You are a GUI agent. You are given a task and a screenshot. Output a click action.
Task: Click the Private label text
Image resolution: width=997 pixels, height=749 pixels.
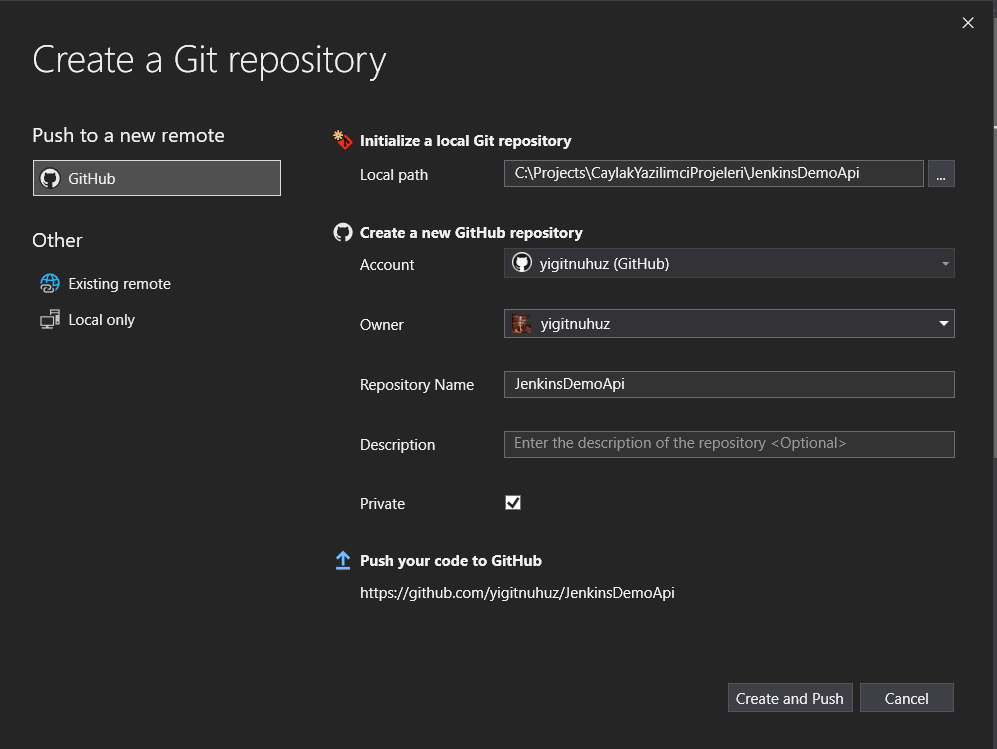tap(382, 504)
